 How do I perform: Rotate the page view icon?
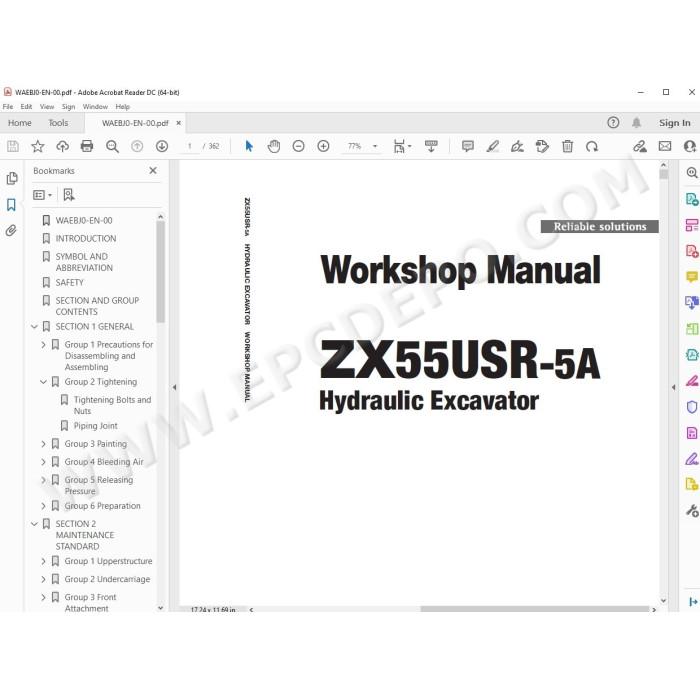(592, 146)
